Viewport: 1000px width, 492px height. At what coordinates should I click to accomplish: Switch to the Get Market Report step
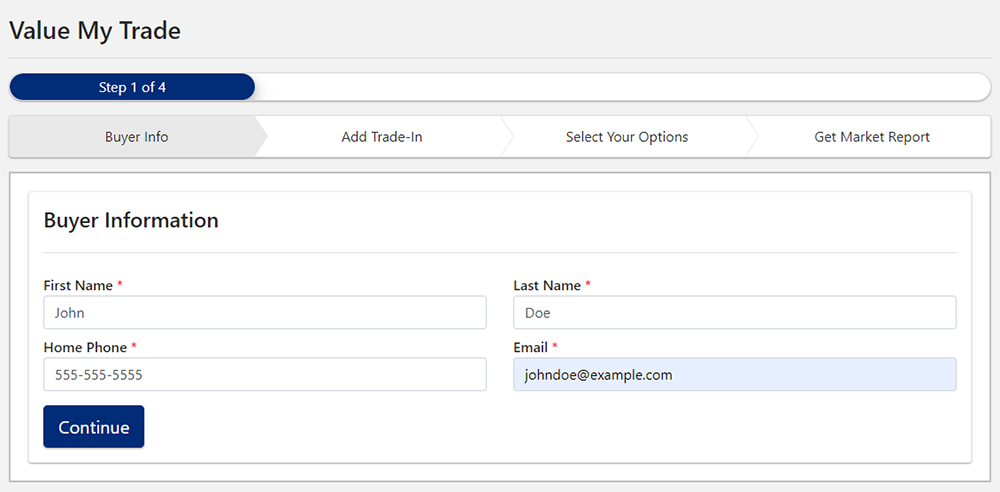point(871,137)
